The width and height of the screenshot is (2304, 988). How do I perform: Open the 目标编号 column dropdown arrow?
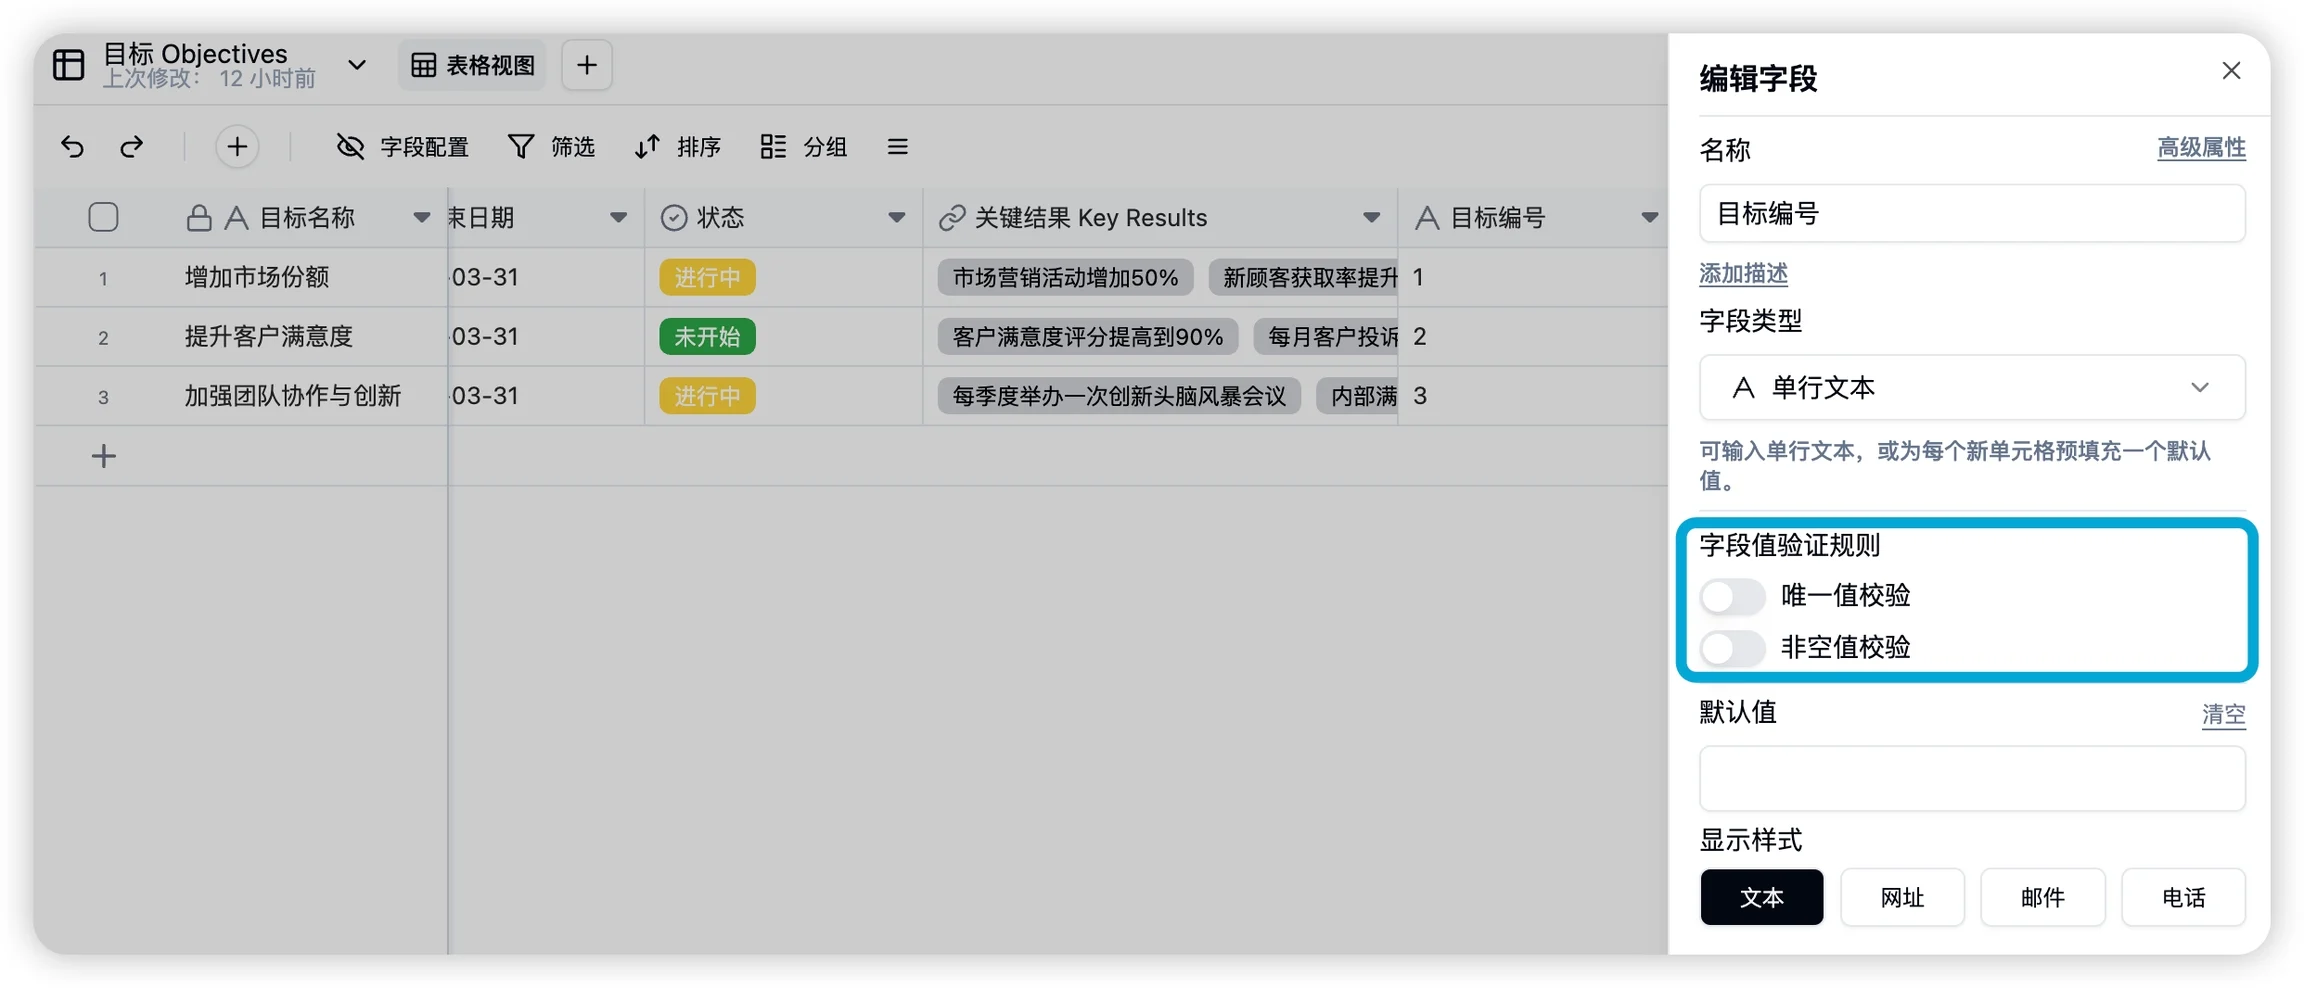pos(1649,218)
